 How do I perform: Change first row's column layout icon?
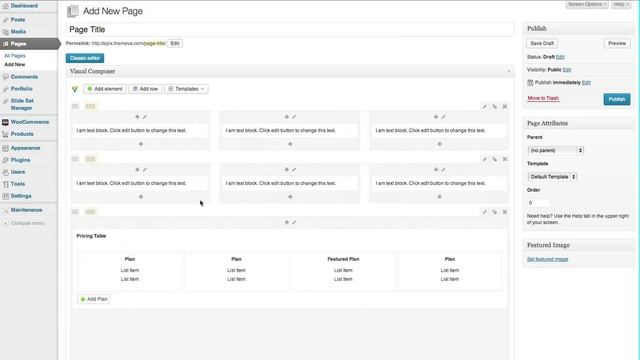(90, 106)
